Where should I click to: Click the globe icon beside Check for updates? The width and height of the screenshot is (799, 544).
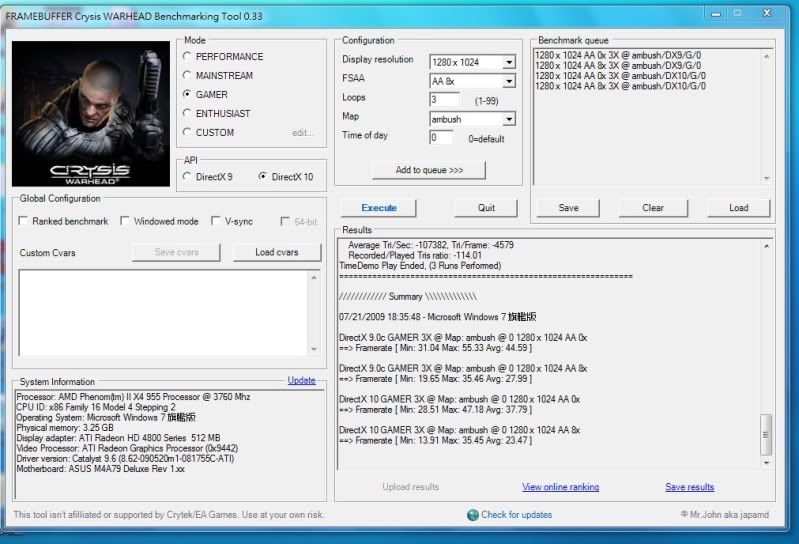click(x=472, y=515)
